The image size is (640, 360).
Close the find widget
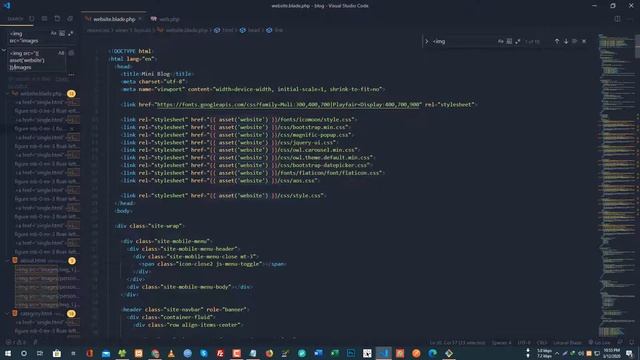point(584,41)
